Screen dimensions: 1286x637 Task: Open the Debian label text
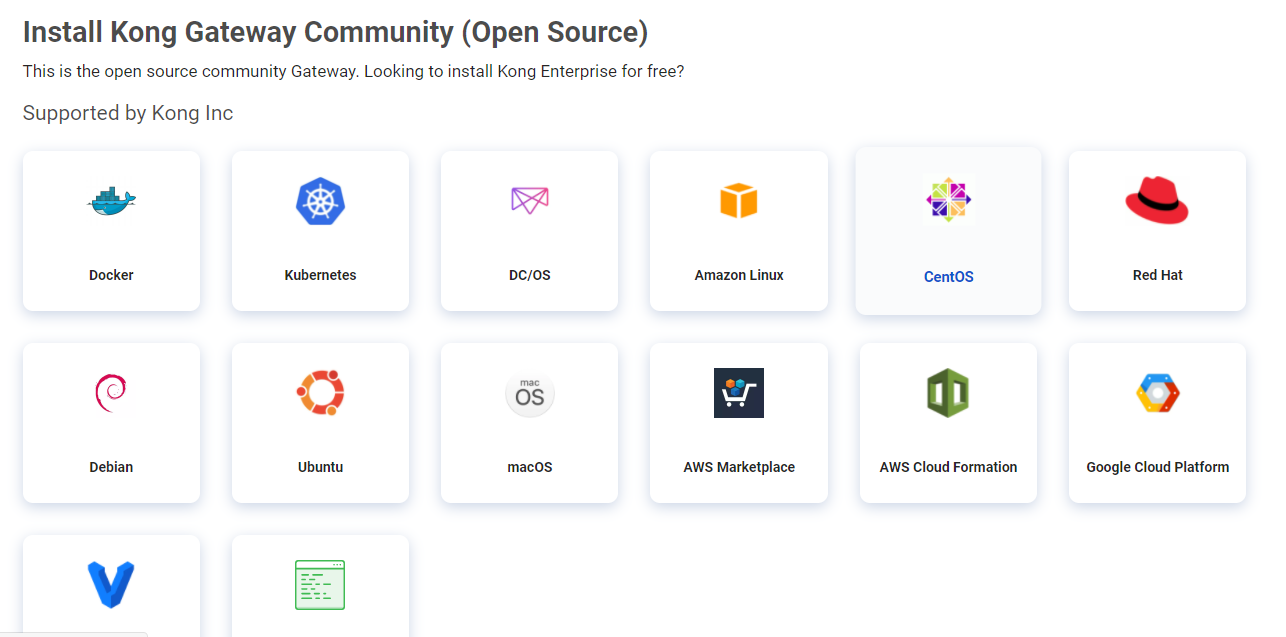111,467
